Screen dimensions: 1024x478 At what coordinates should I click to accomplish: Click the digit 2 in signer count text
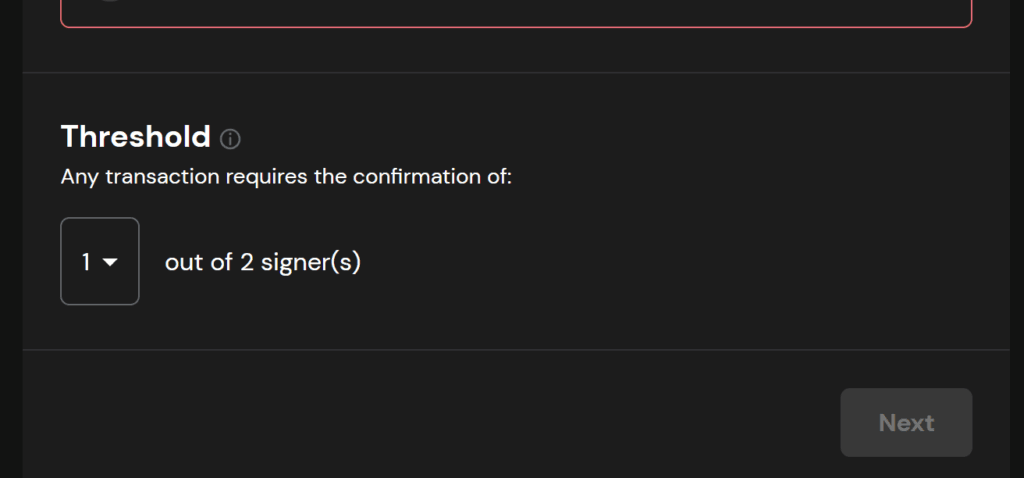click(x=246, y=262)
